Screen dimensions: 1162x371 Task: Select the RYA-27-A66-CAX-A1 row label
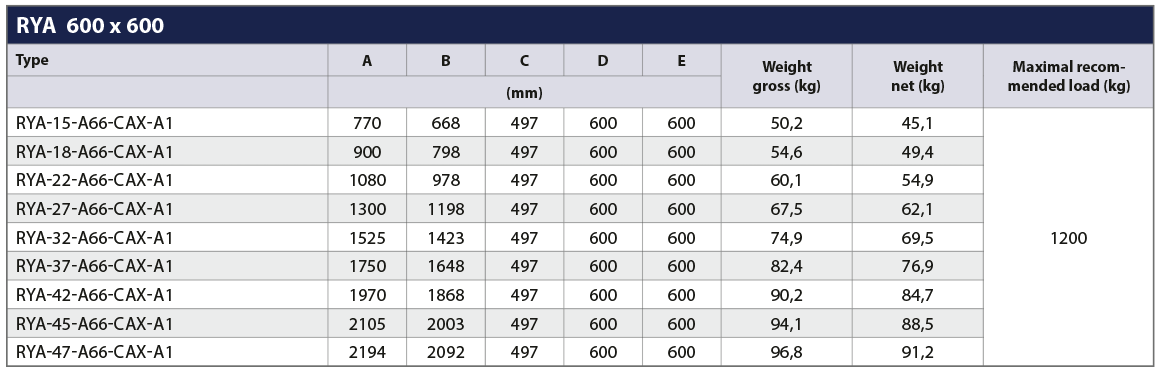pos(94,209)
